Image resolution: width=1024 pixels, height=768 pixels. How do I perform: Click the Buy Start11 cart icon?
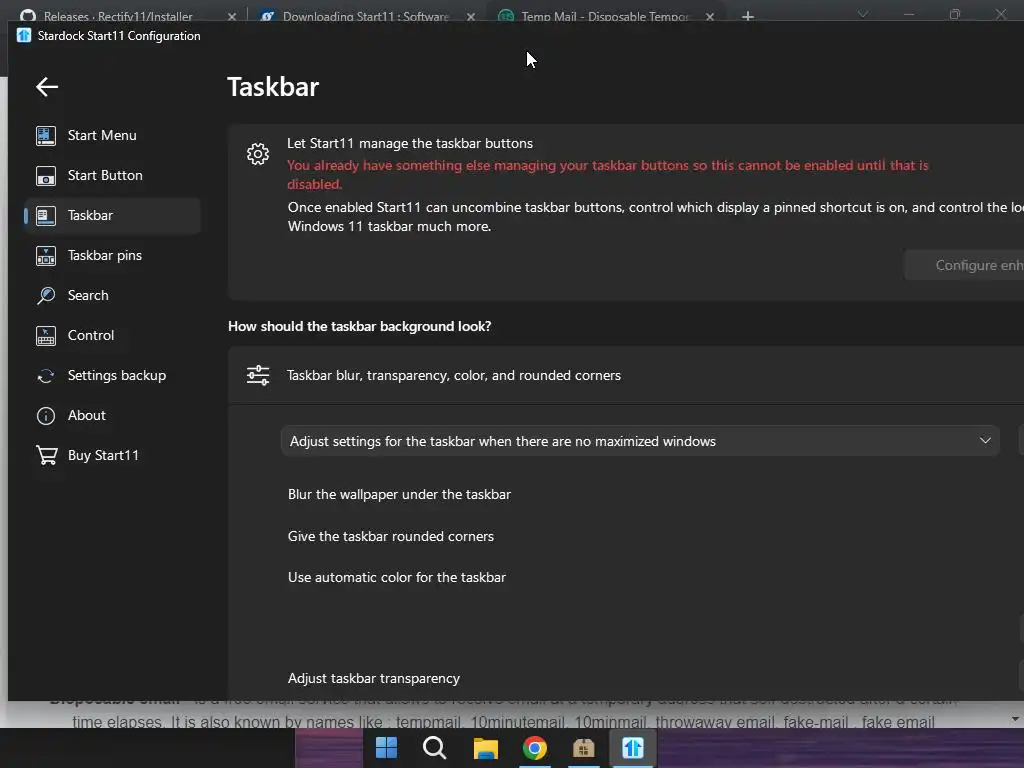click(46, 455)
